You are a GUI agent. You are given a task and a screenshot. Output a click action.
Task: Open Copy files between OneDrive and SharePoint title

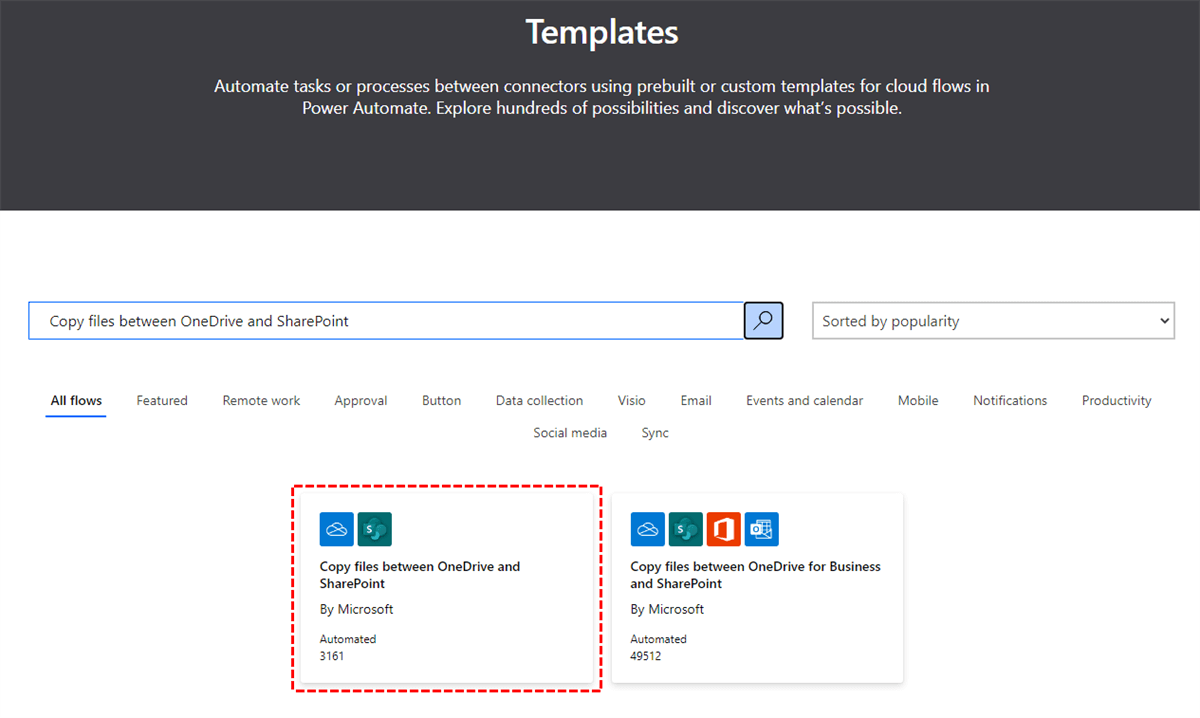tap(420, 575)
